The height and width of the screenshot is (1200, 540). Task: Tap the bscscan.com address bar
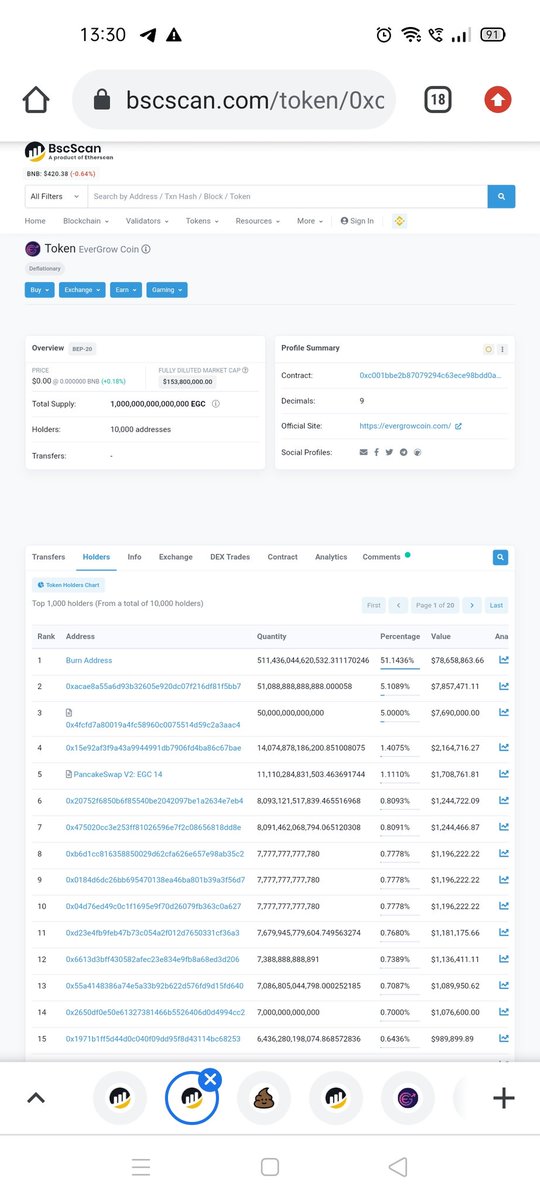pyautogui.click(x=234, y=100)
